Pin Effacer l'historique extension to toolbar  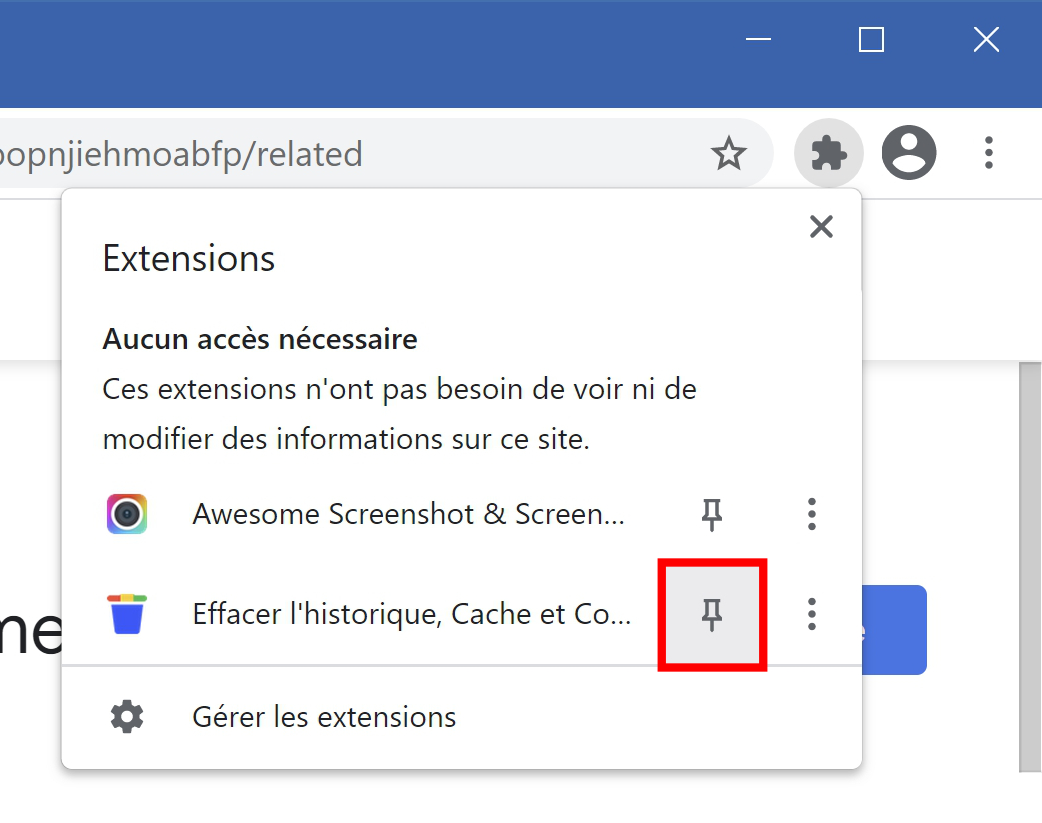coord(712,614)
